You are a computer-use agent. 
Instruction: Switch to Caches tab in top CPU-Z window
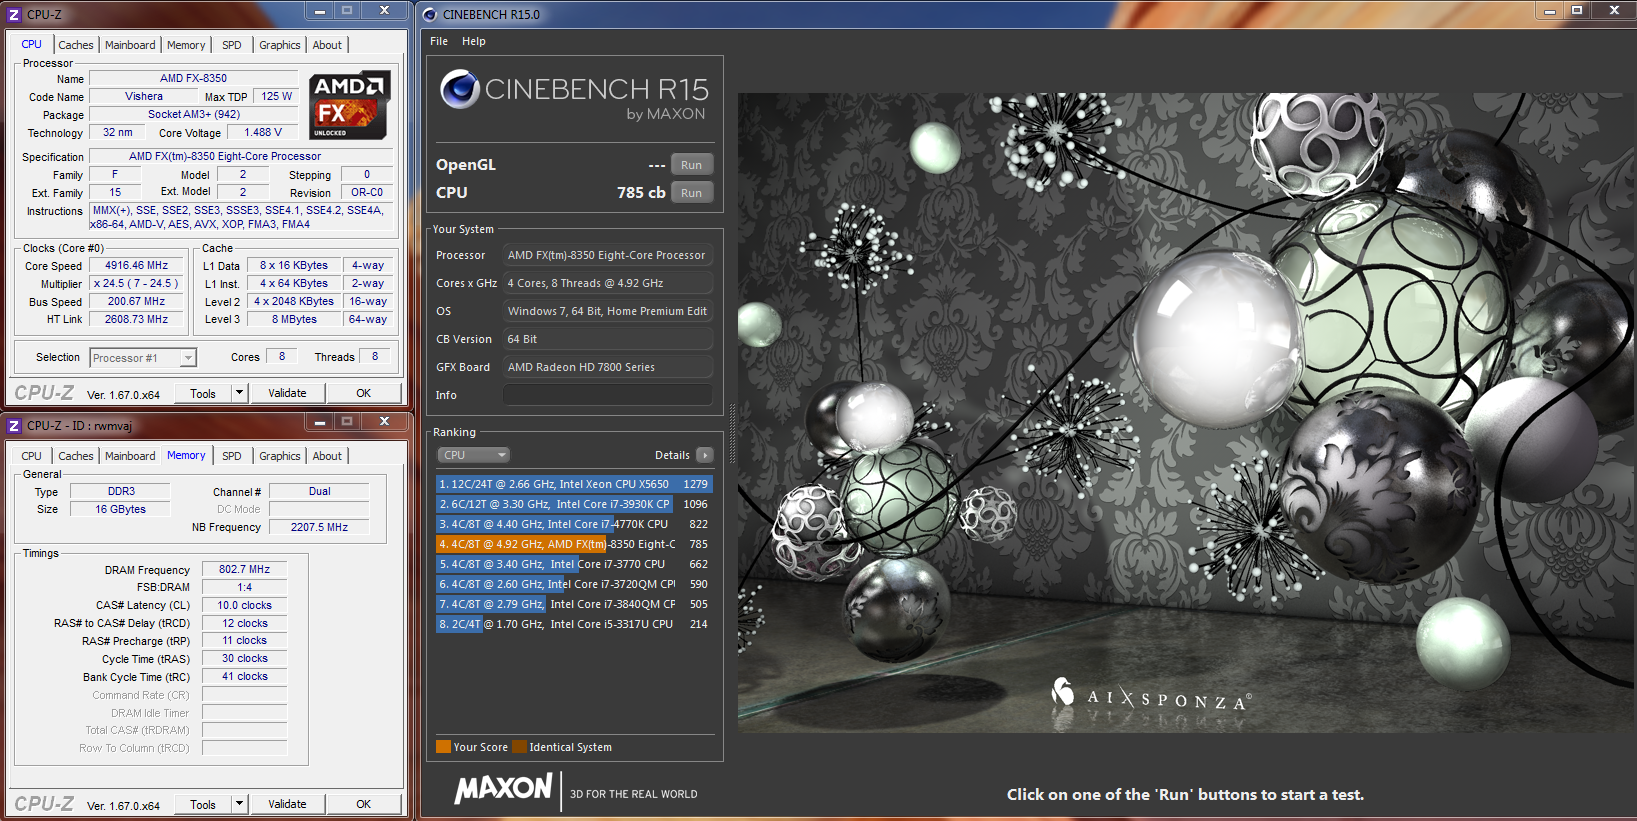76,45
